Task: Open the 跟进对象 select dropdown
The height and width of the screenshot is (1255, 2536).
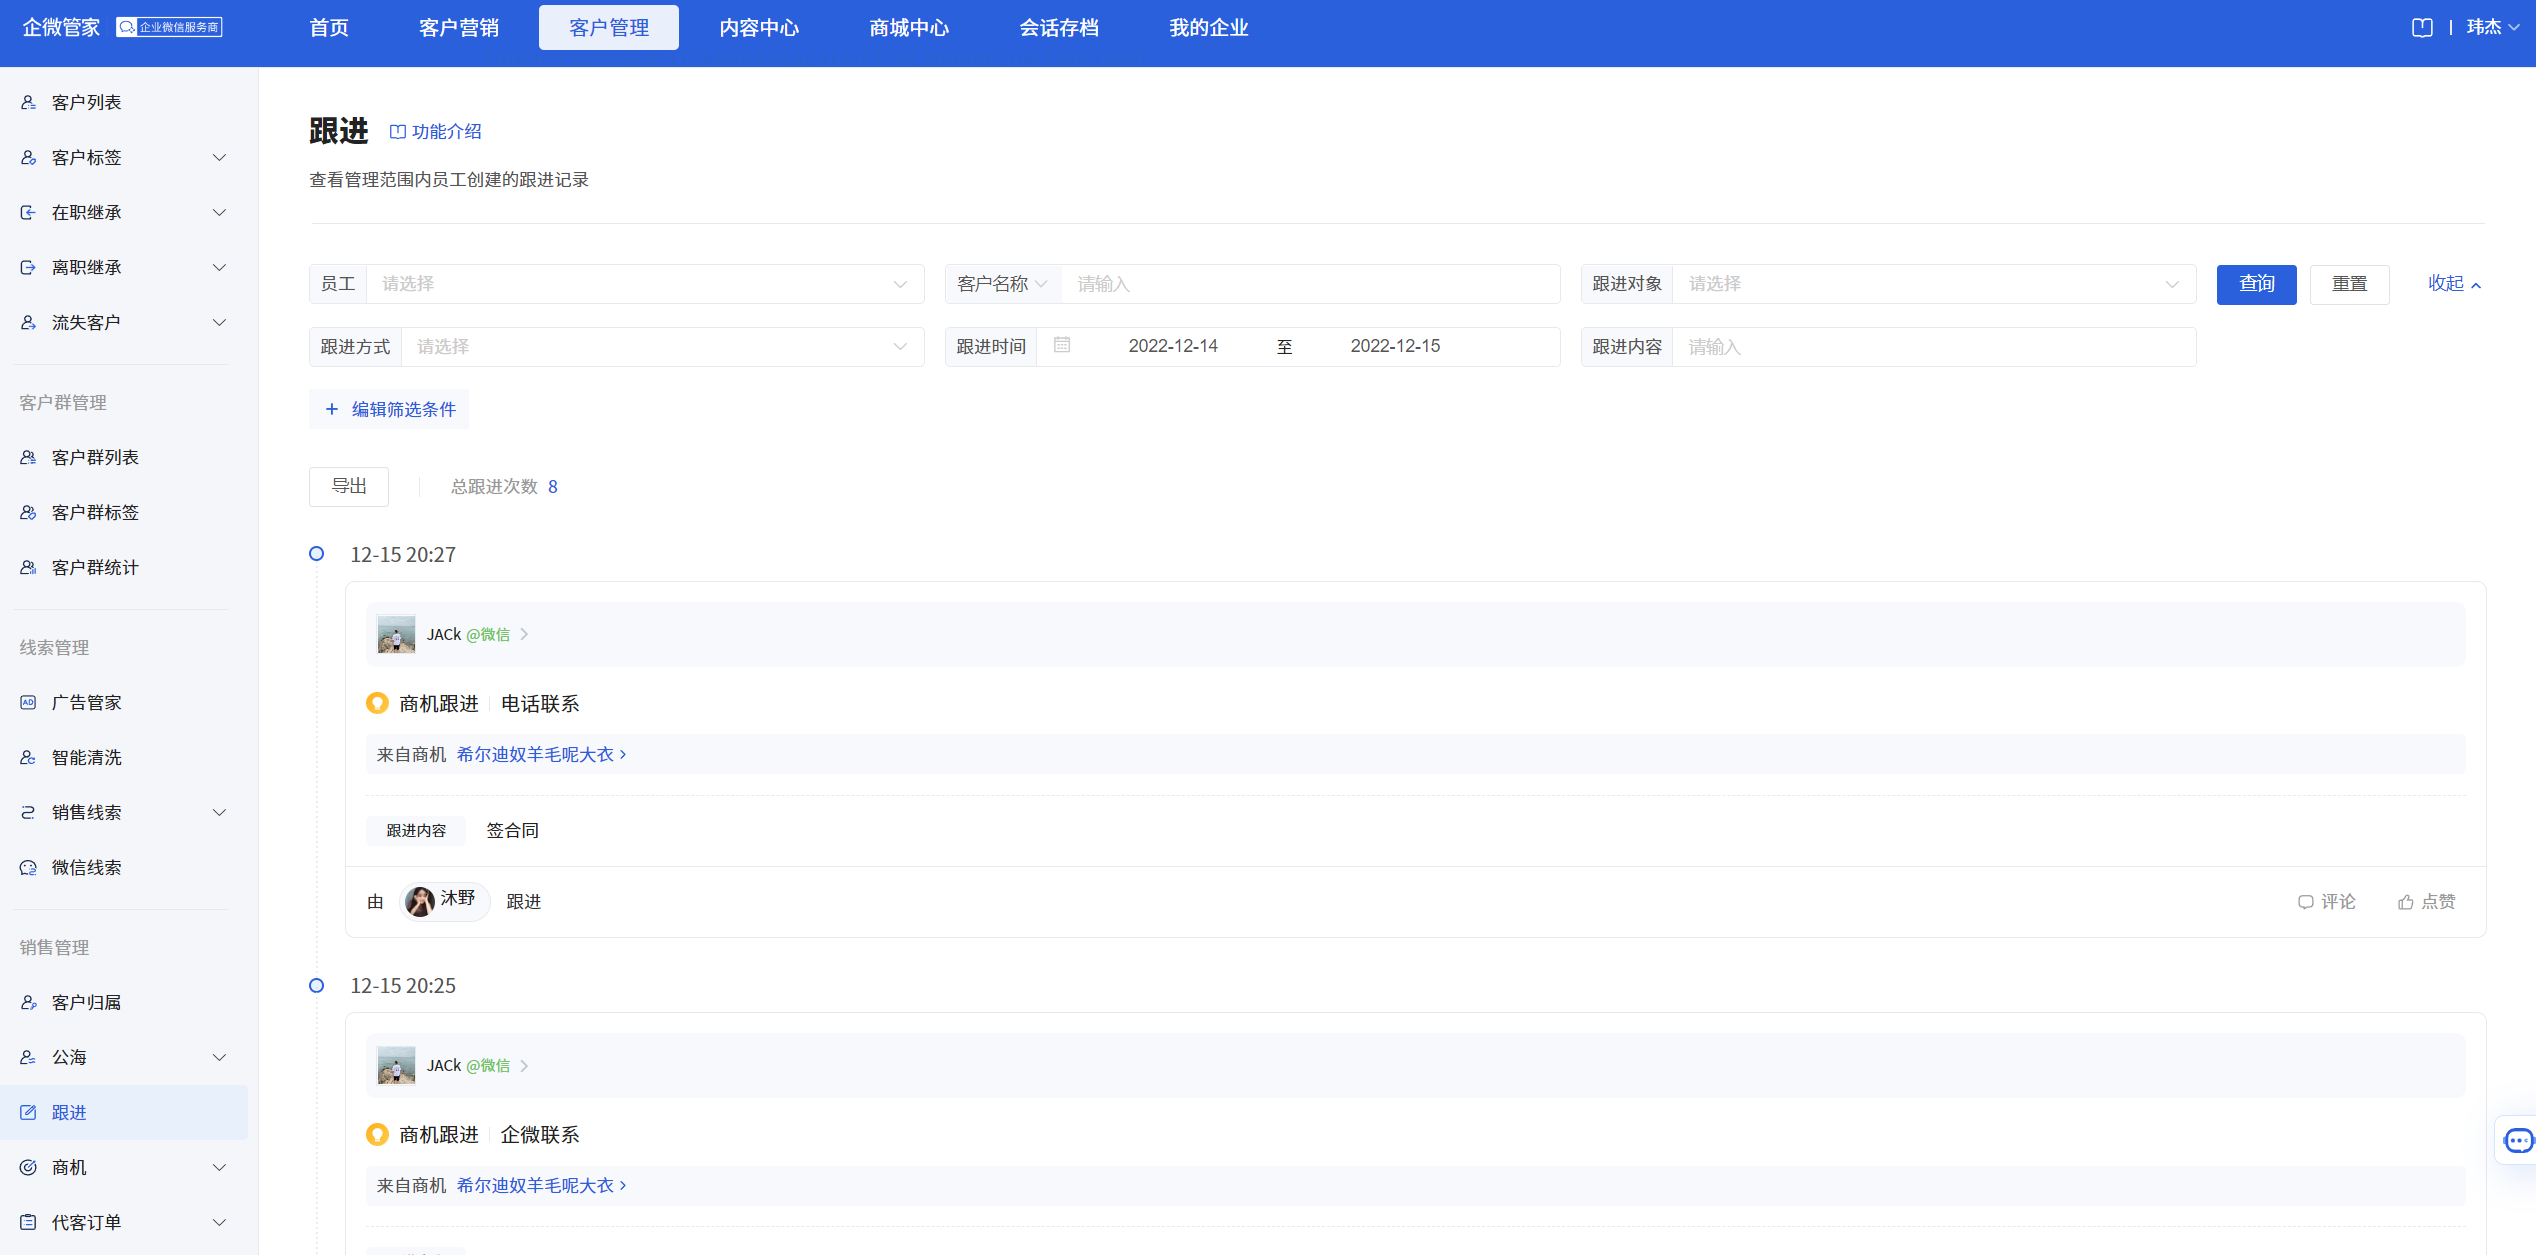Action: (x=1934, y=284)
